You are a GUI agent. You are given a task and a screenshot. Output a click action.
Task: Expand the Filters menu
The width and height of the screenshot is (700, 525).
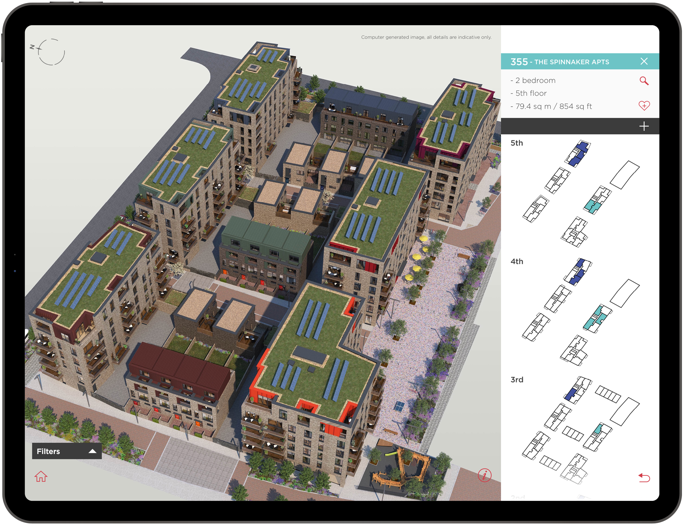66,451
